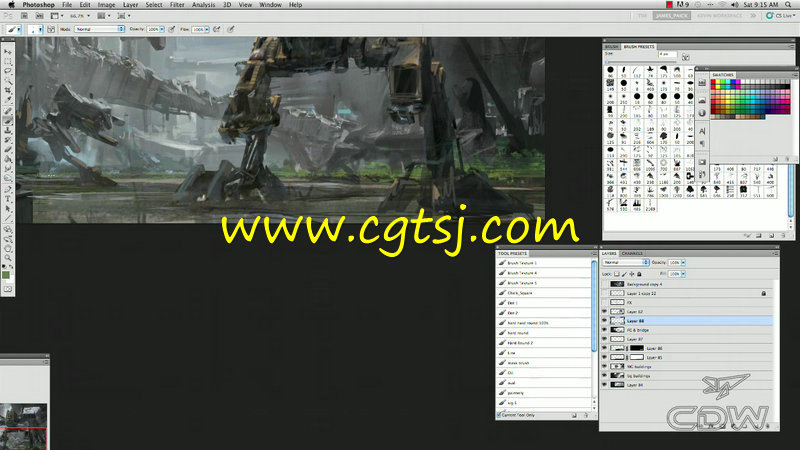This screenshot has height=450, width=800.
Task: Open the Apple menu
Action: click(x=11, y=5)
